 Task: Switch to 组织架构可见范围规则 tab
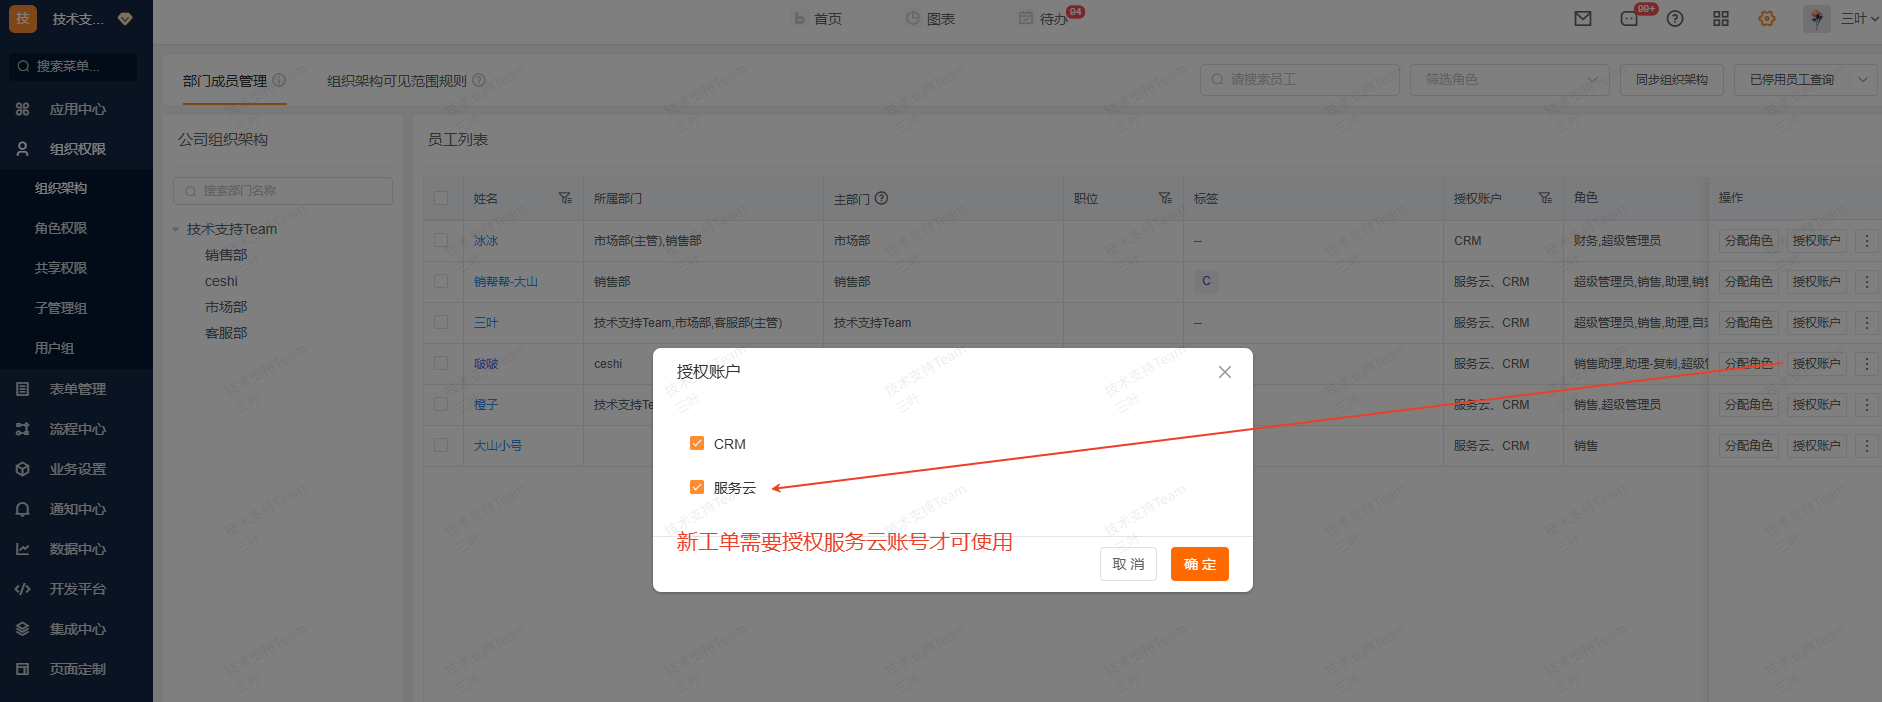397,81
